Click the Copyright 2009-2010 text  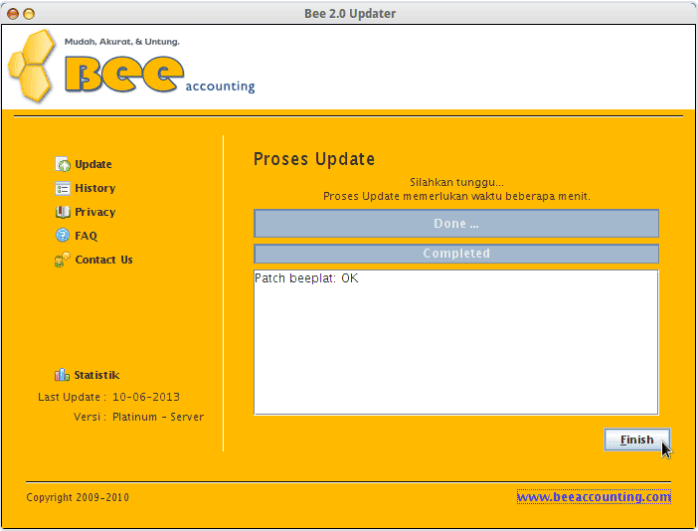[x=78, y=497]
